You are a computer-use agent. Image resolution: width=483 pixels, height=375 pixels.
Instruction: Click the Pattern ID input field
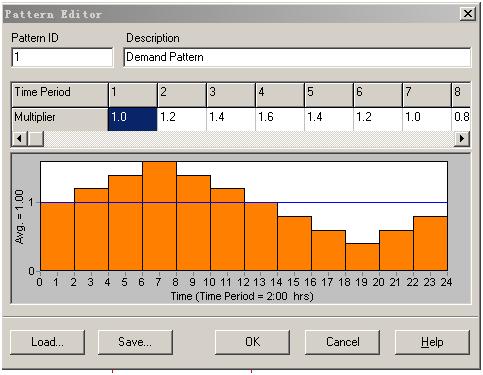pos(62,57)
